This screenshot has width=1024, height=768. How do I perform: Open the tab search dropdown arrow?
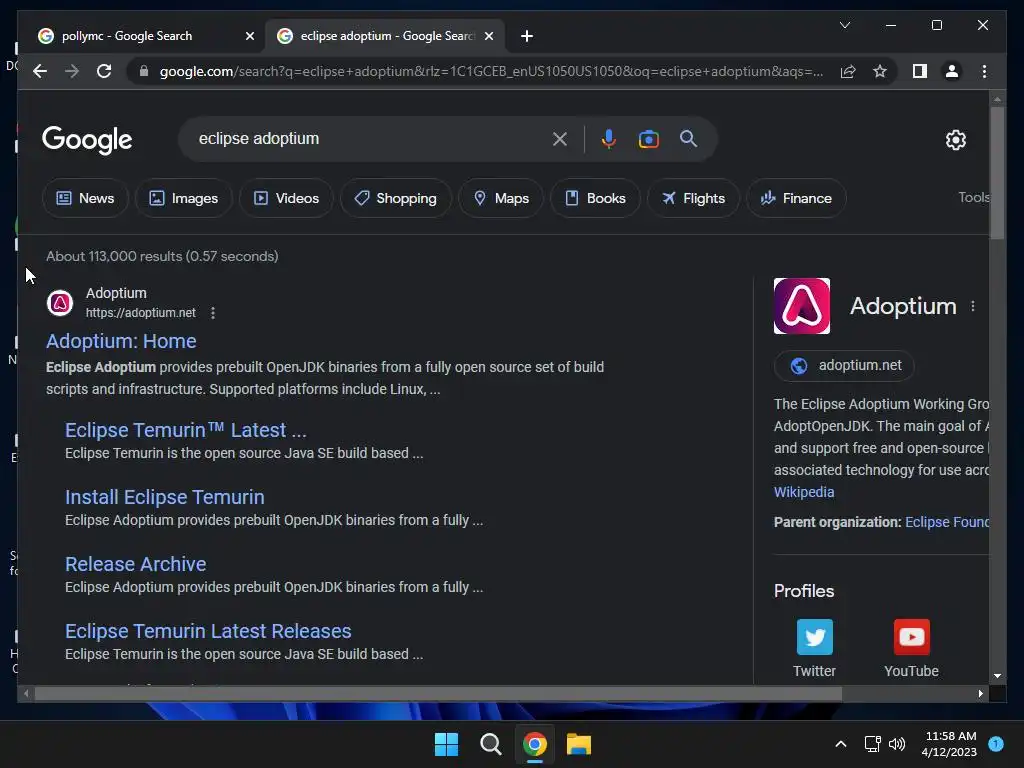click(x=844, y=25)
